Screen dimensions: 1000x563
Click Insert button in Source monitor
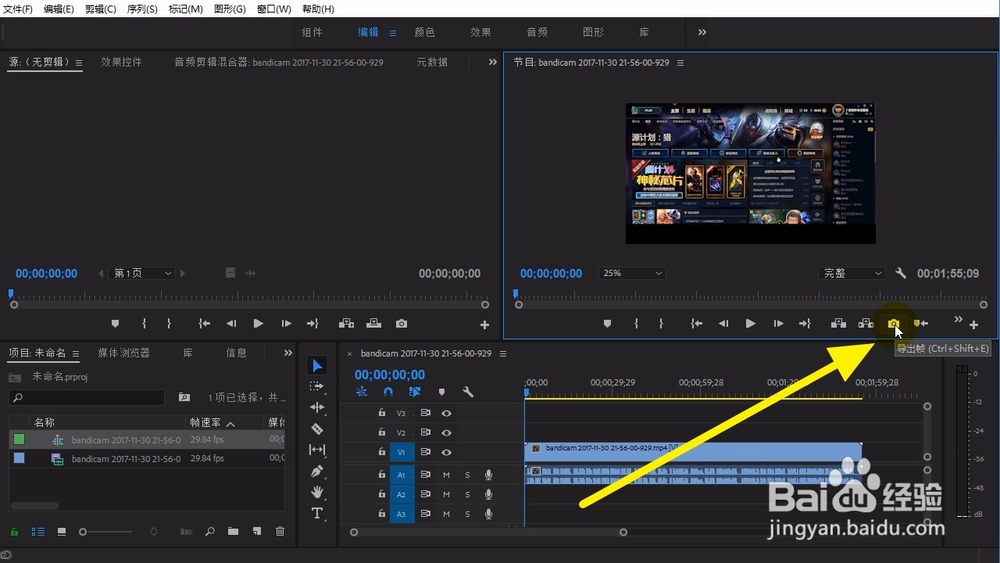point(346,324)
